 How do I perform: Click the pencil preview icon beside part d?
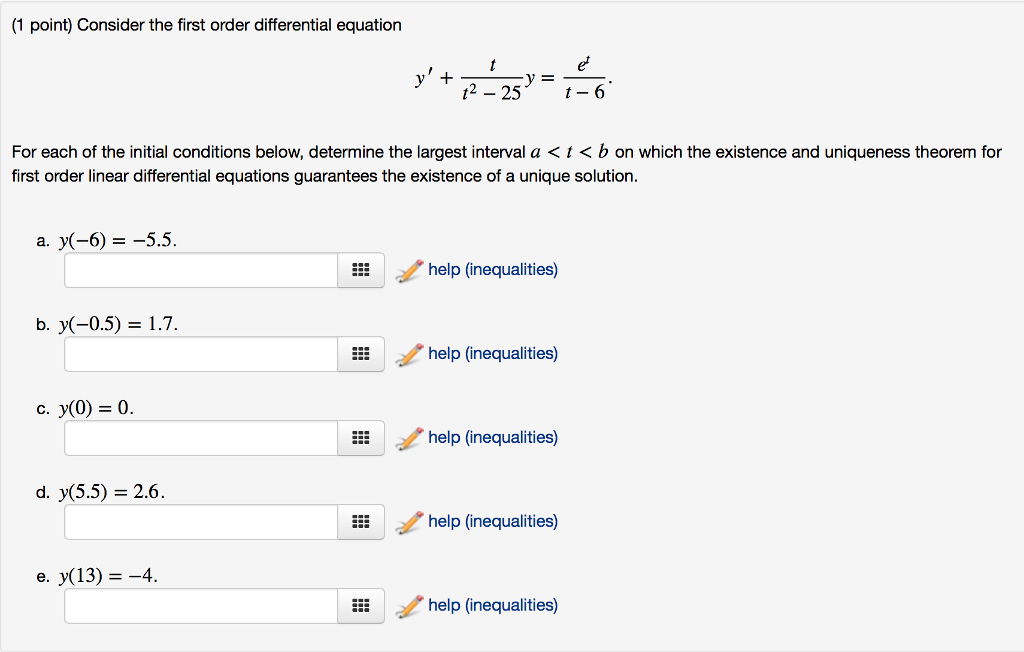pyautogui.click(x=409, y=521)
